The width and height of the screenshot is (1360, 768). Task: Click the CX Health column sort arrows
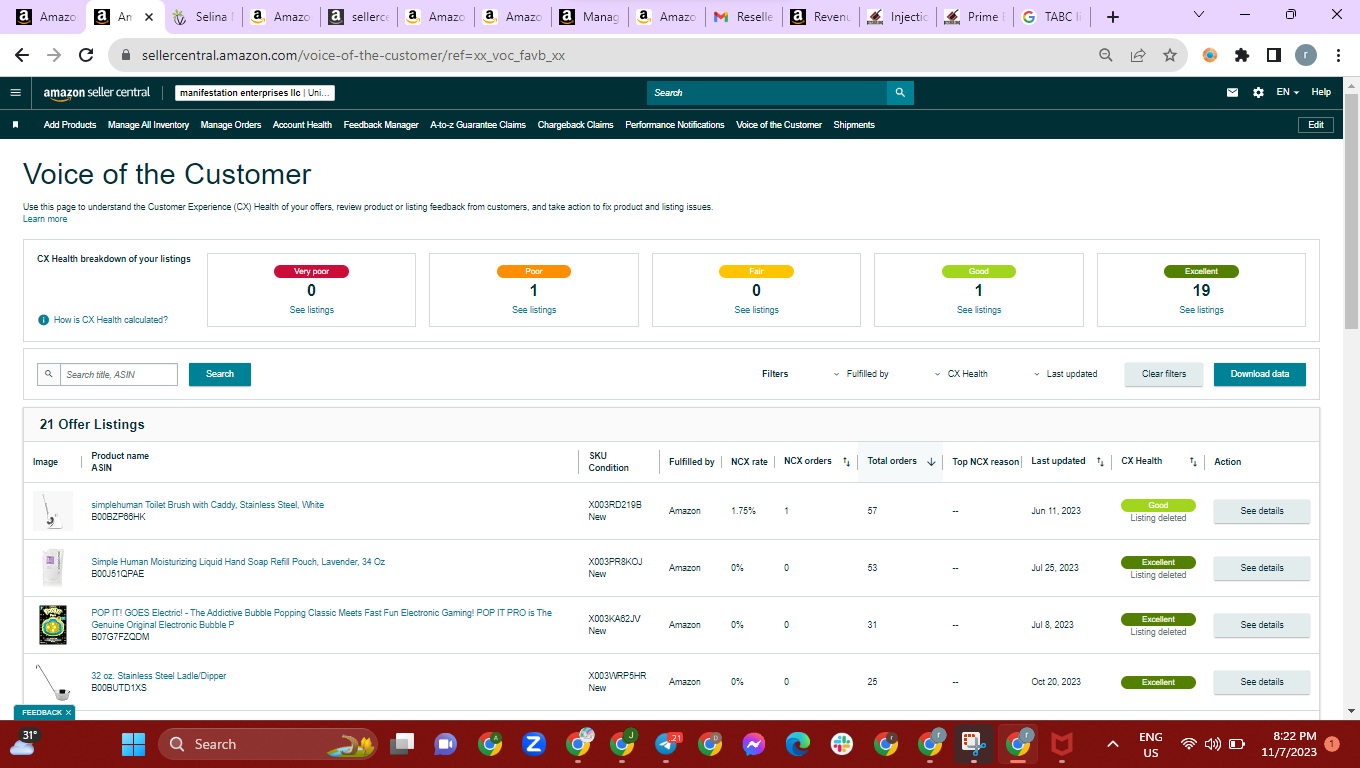coord(1193,462)
